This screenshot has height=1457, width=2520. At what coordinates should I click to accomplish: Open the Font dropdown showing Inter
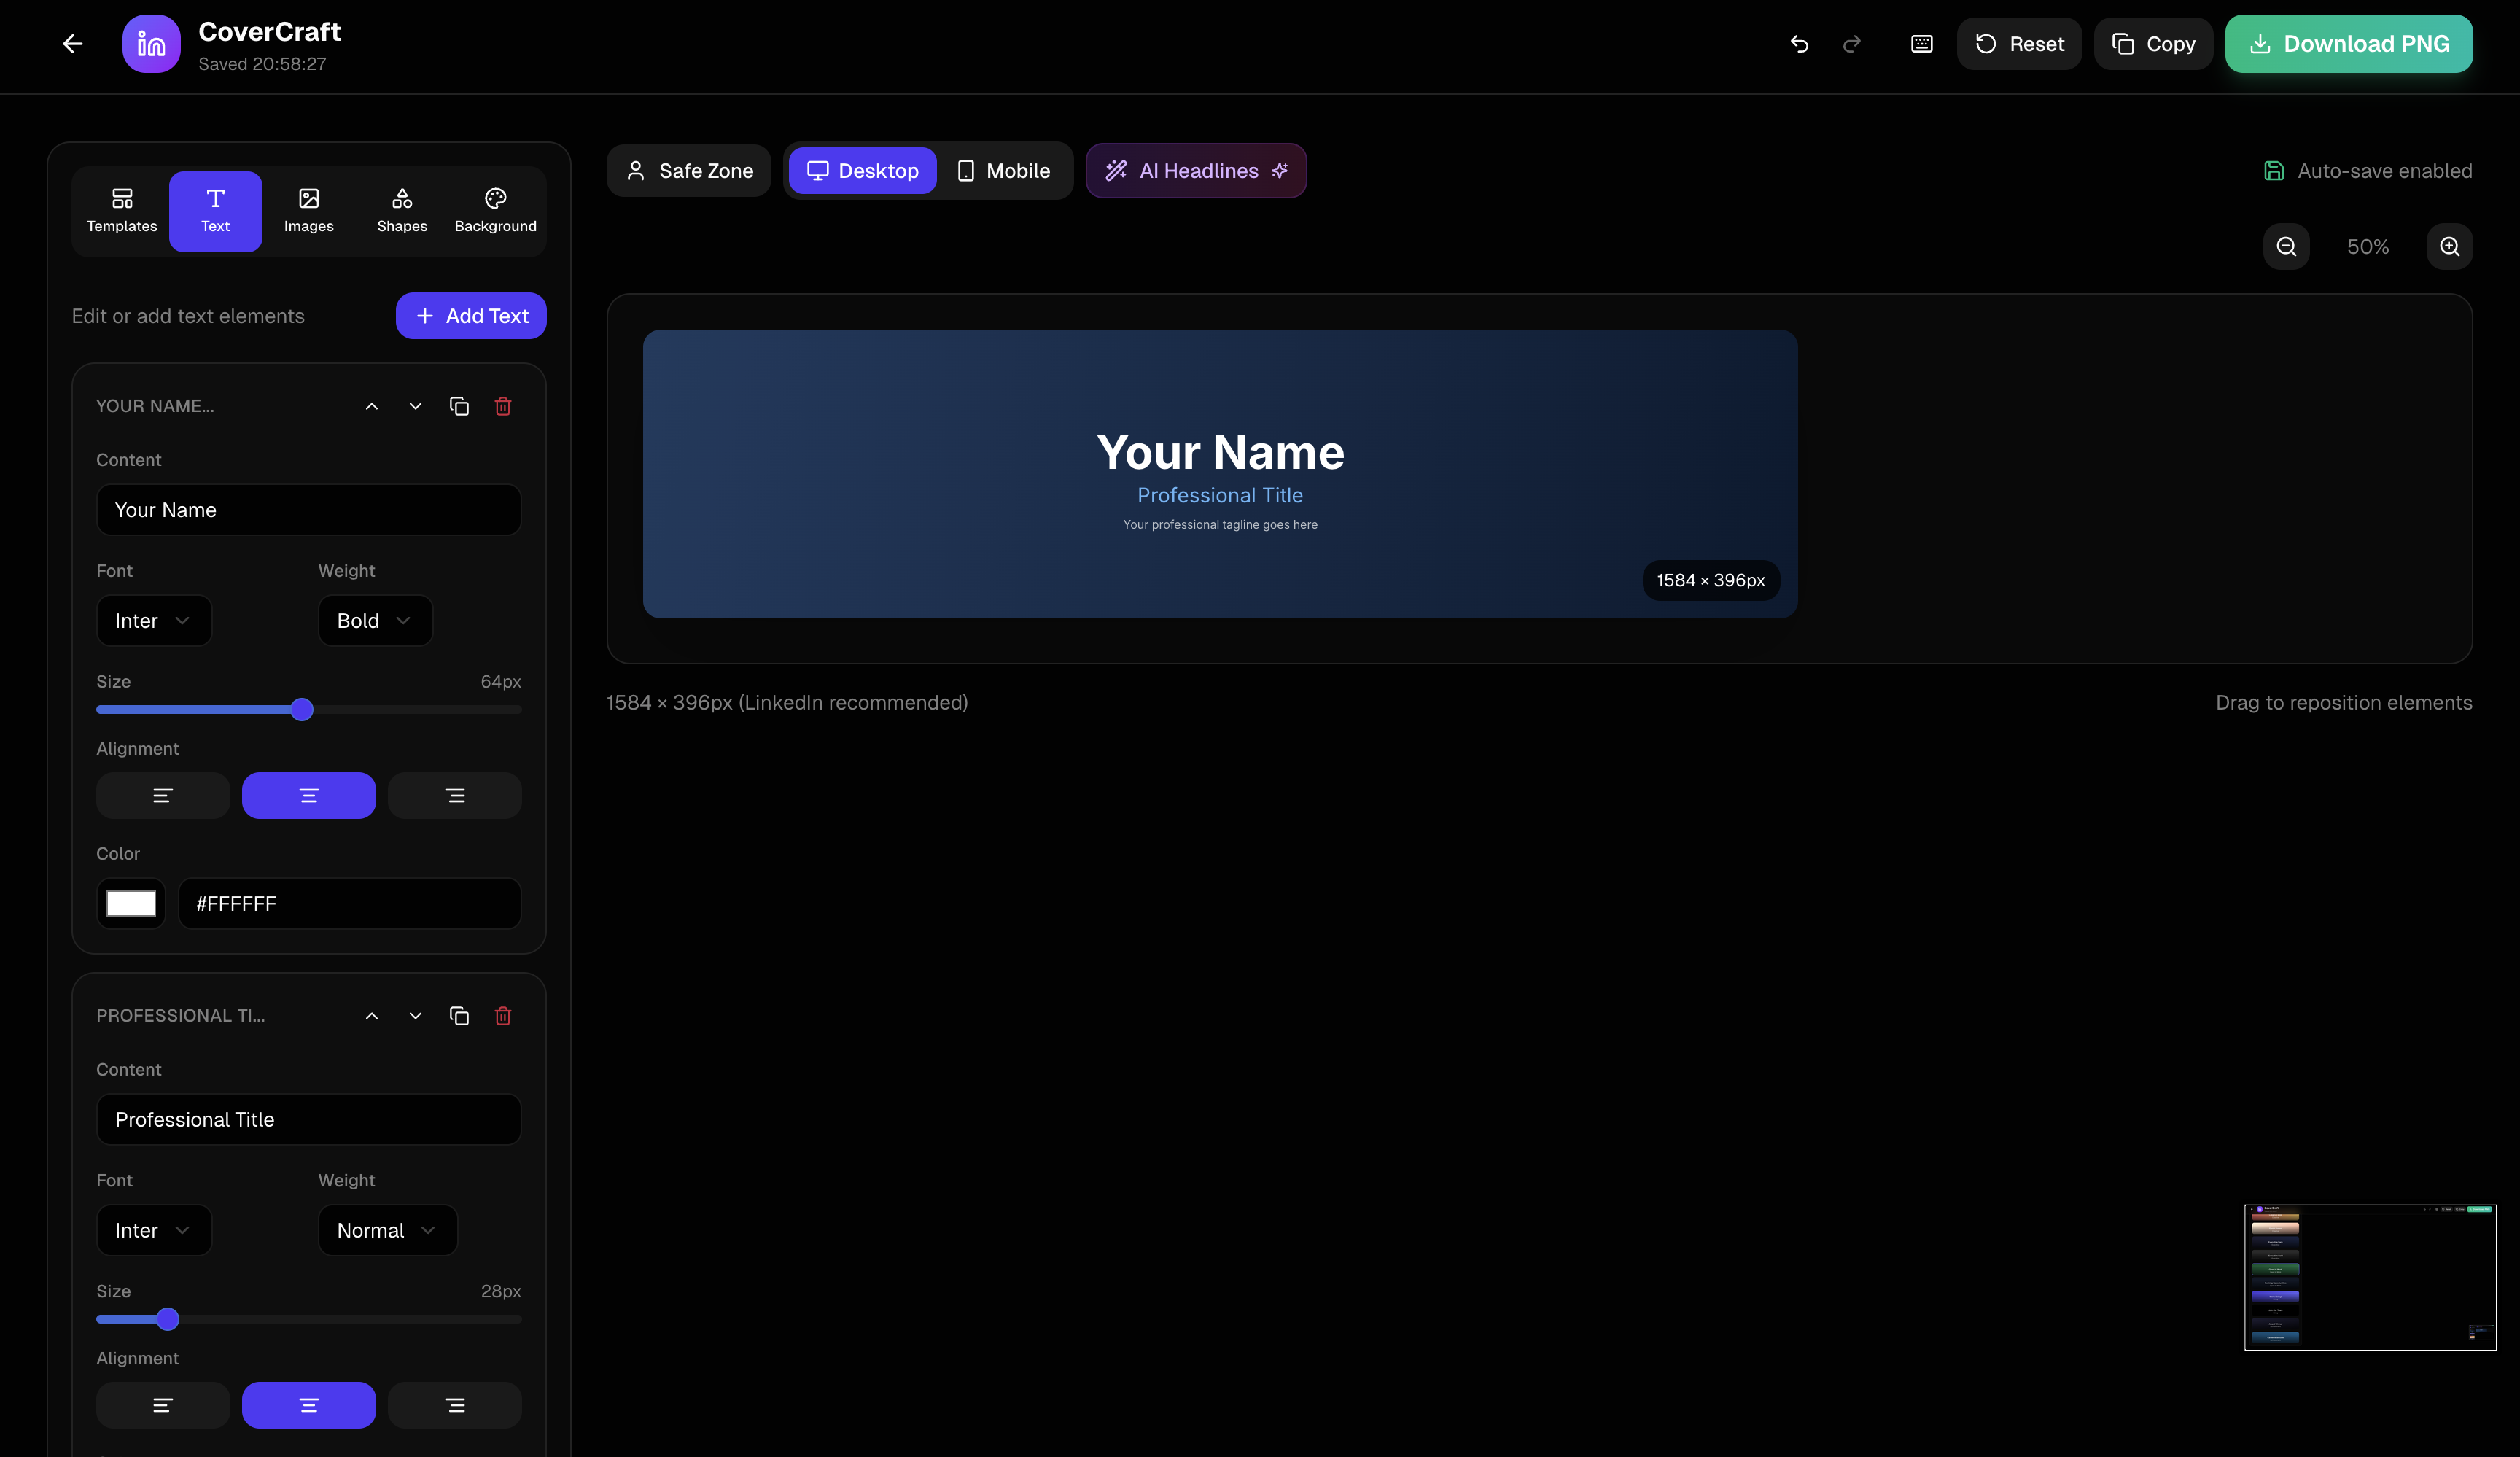[153, 620]
